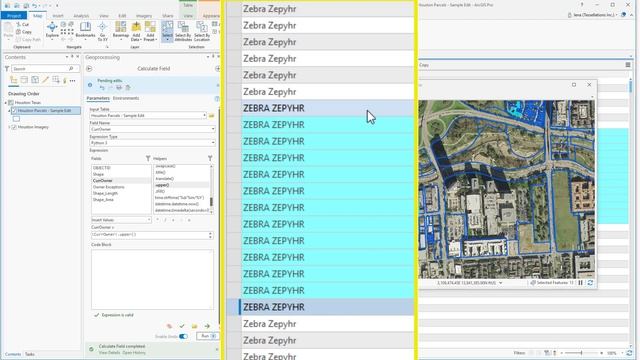Pause map drawing in floating map window

tap(580, 282)
